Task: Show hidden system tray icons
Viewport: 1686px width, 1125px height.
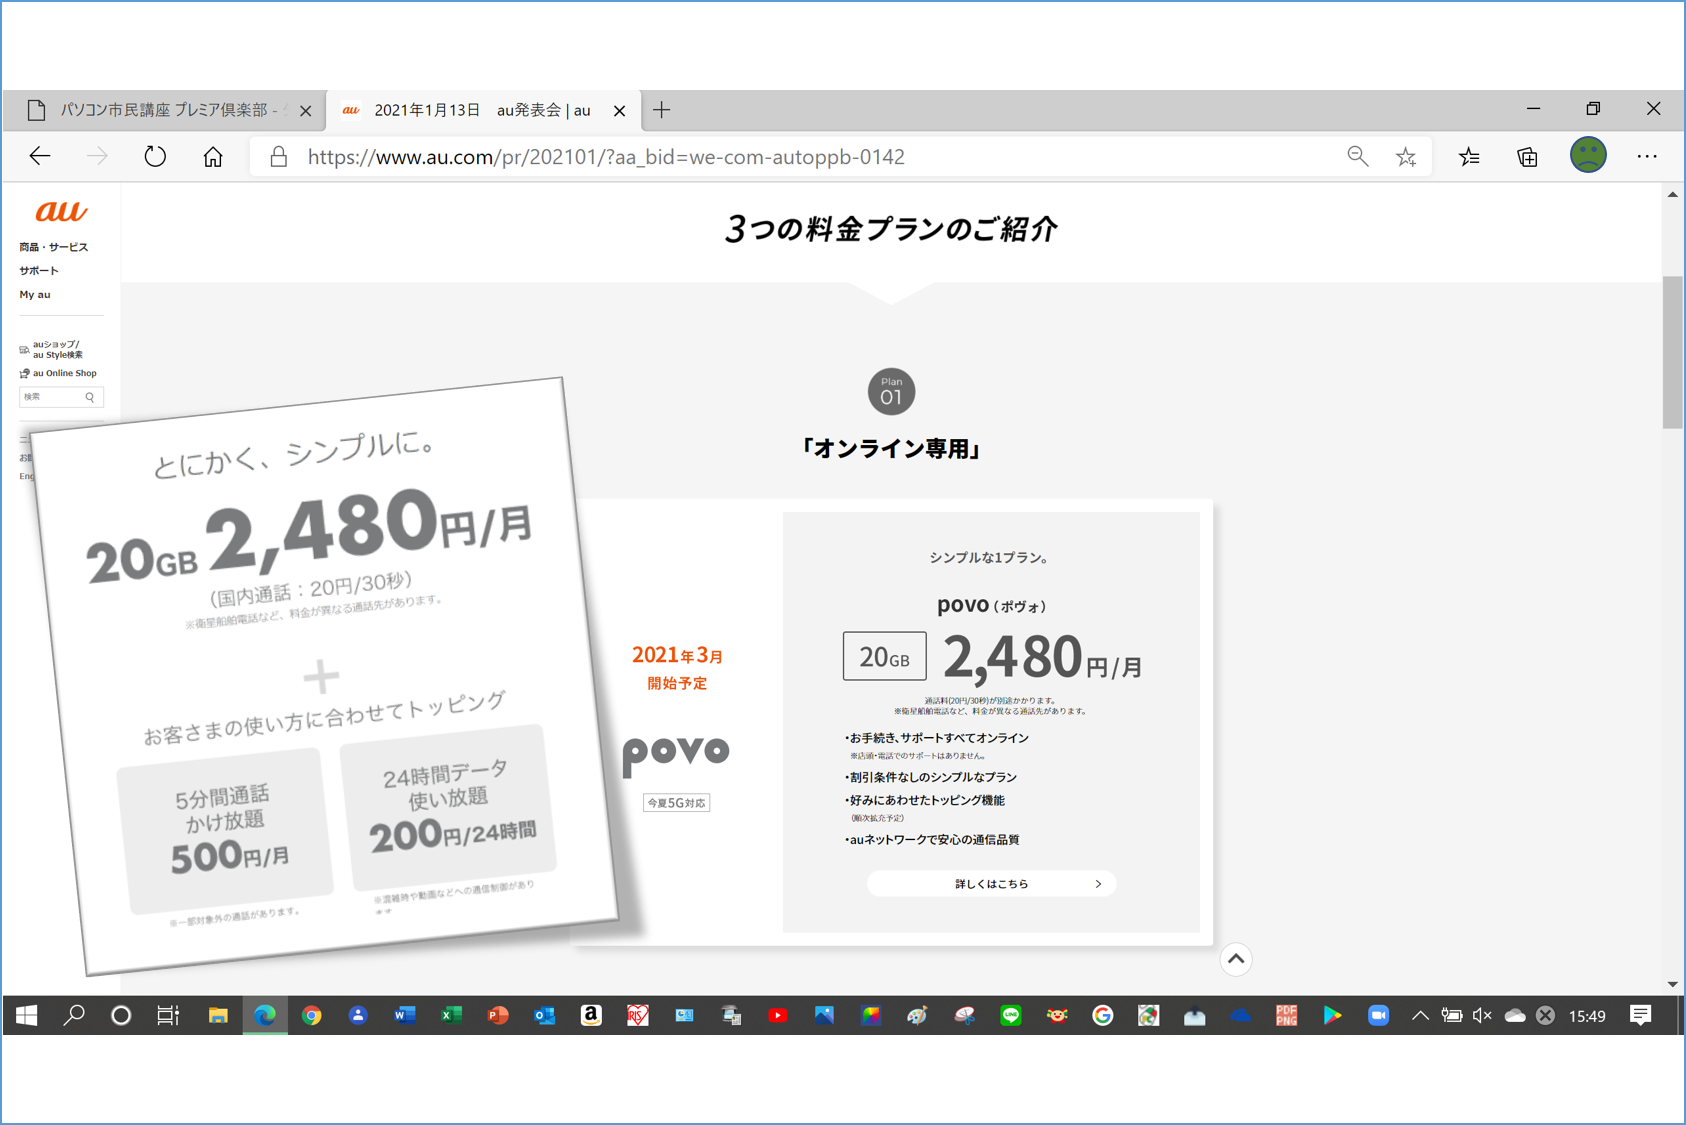Action: [1420, 1016]
